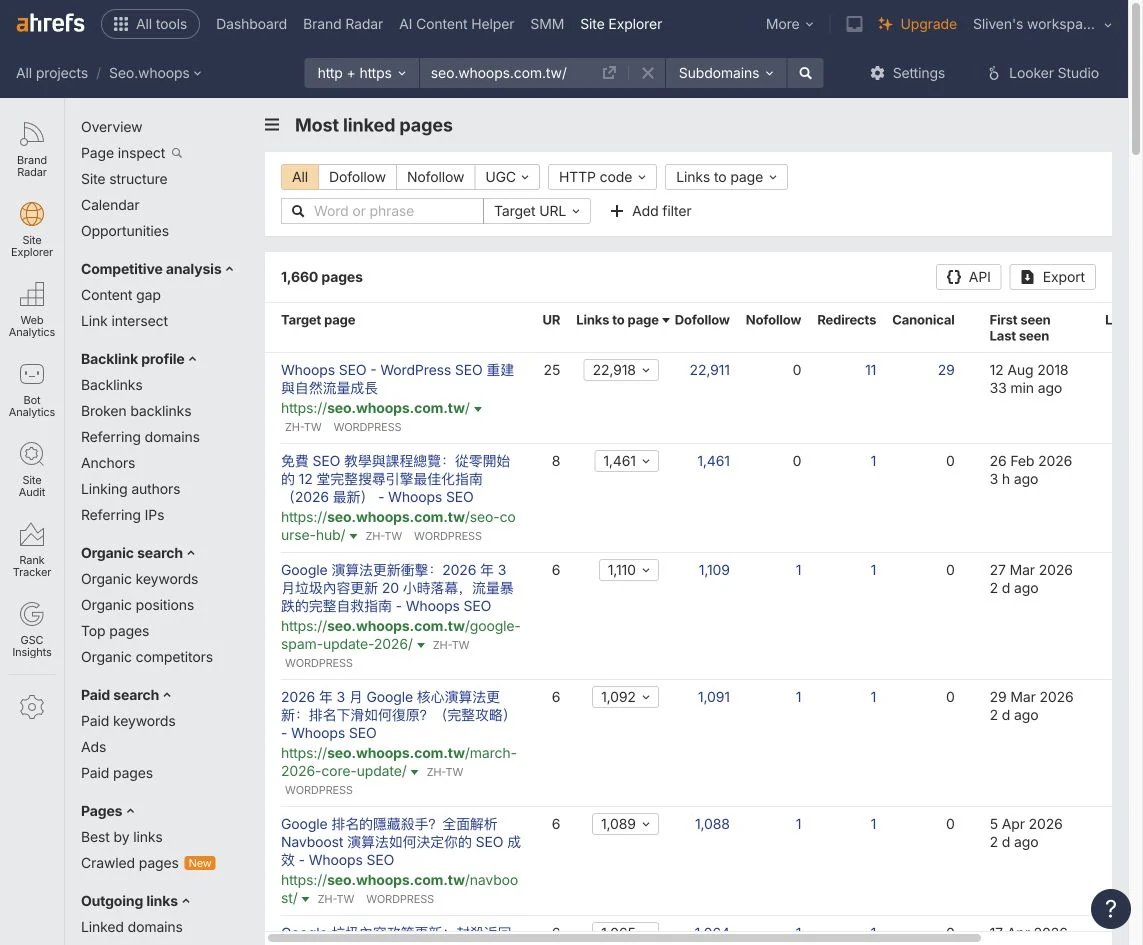Open the All tools menu
The width and height of the screenshot is (1143, 945).
(x=150, y=24)
